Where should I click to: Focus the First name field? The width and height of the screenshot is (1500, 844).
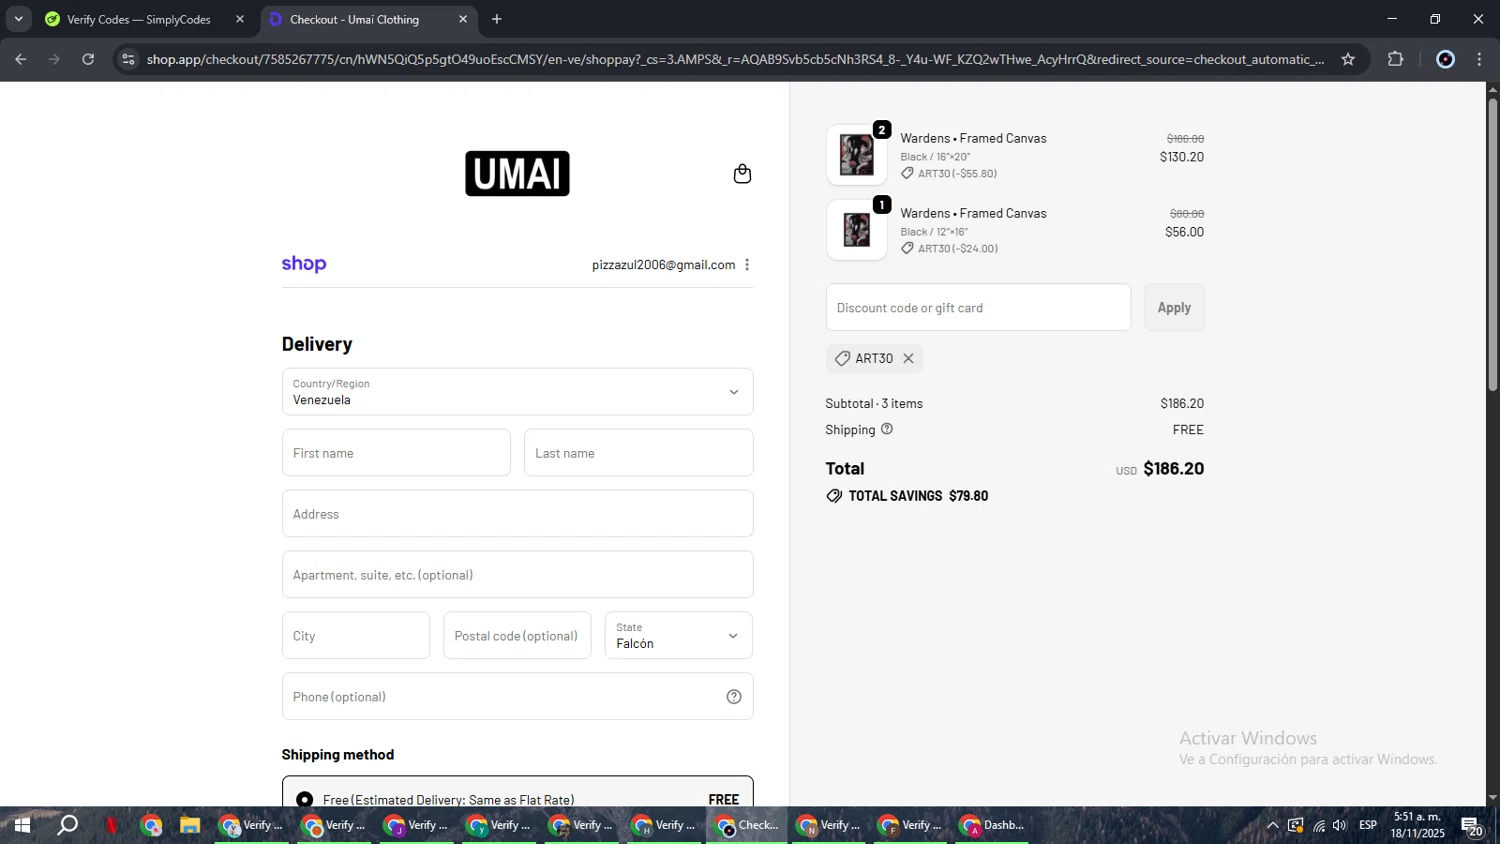tap(396, 453)
